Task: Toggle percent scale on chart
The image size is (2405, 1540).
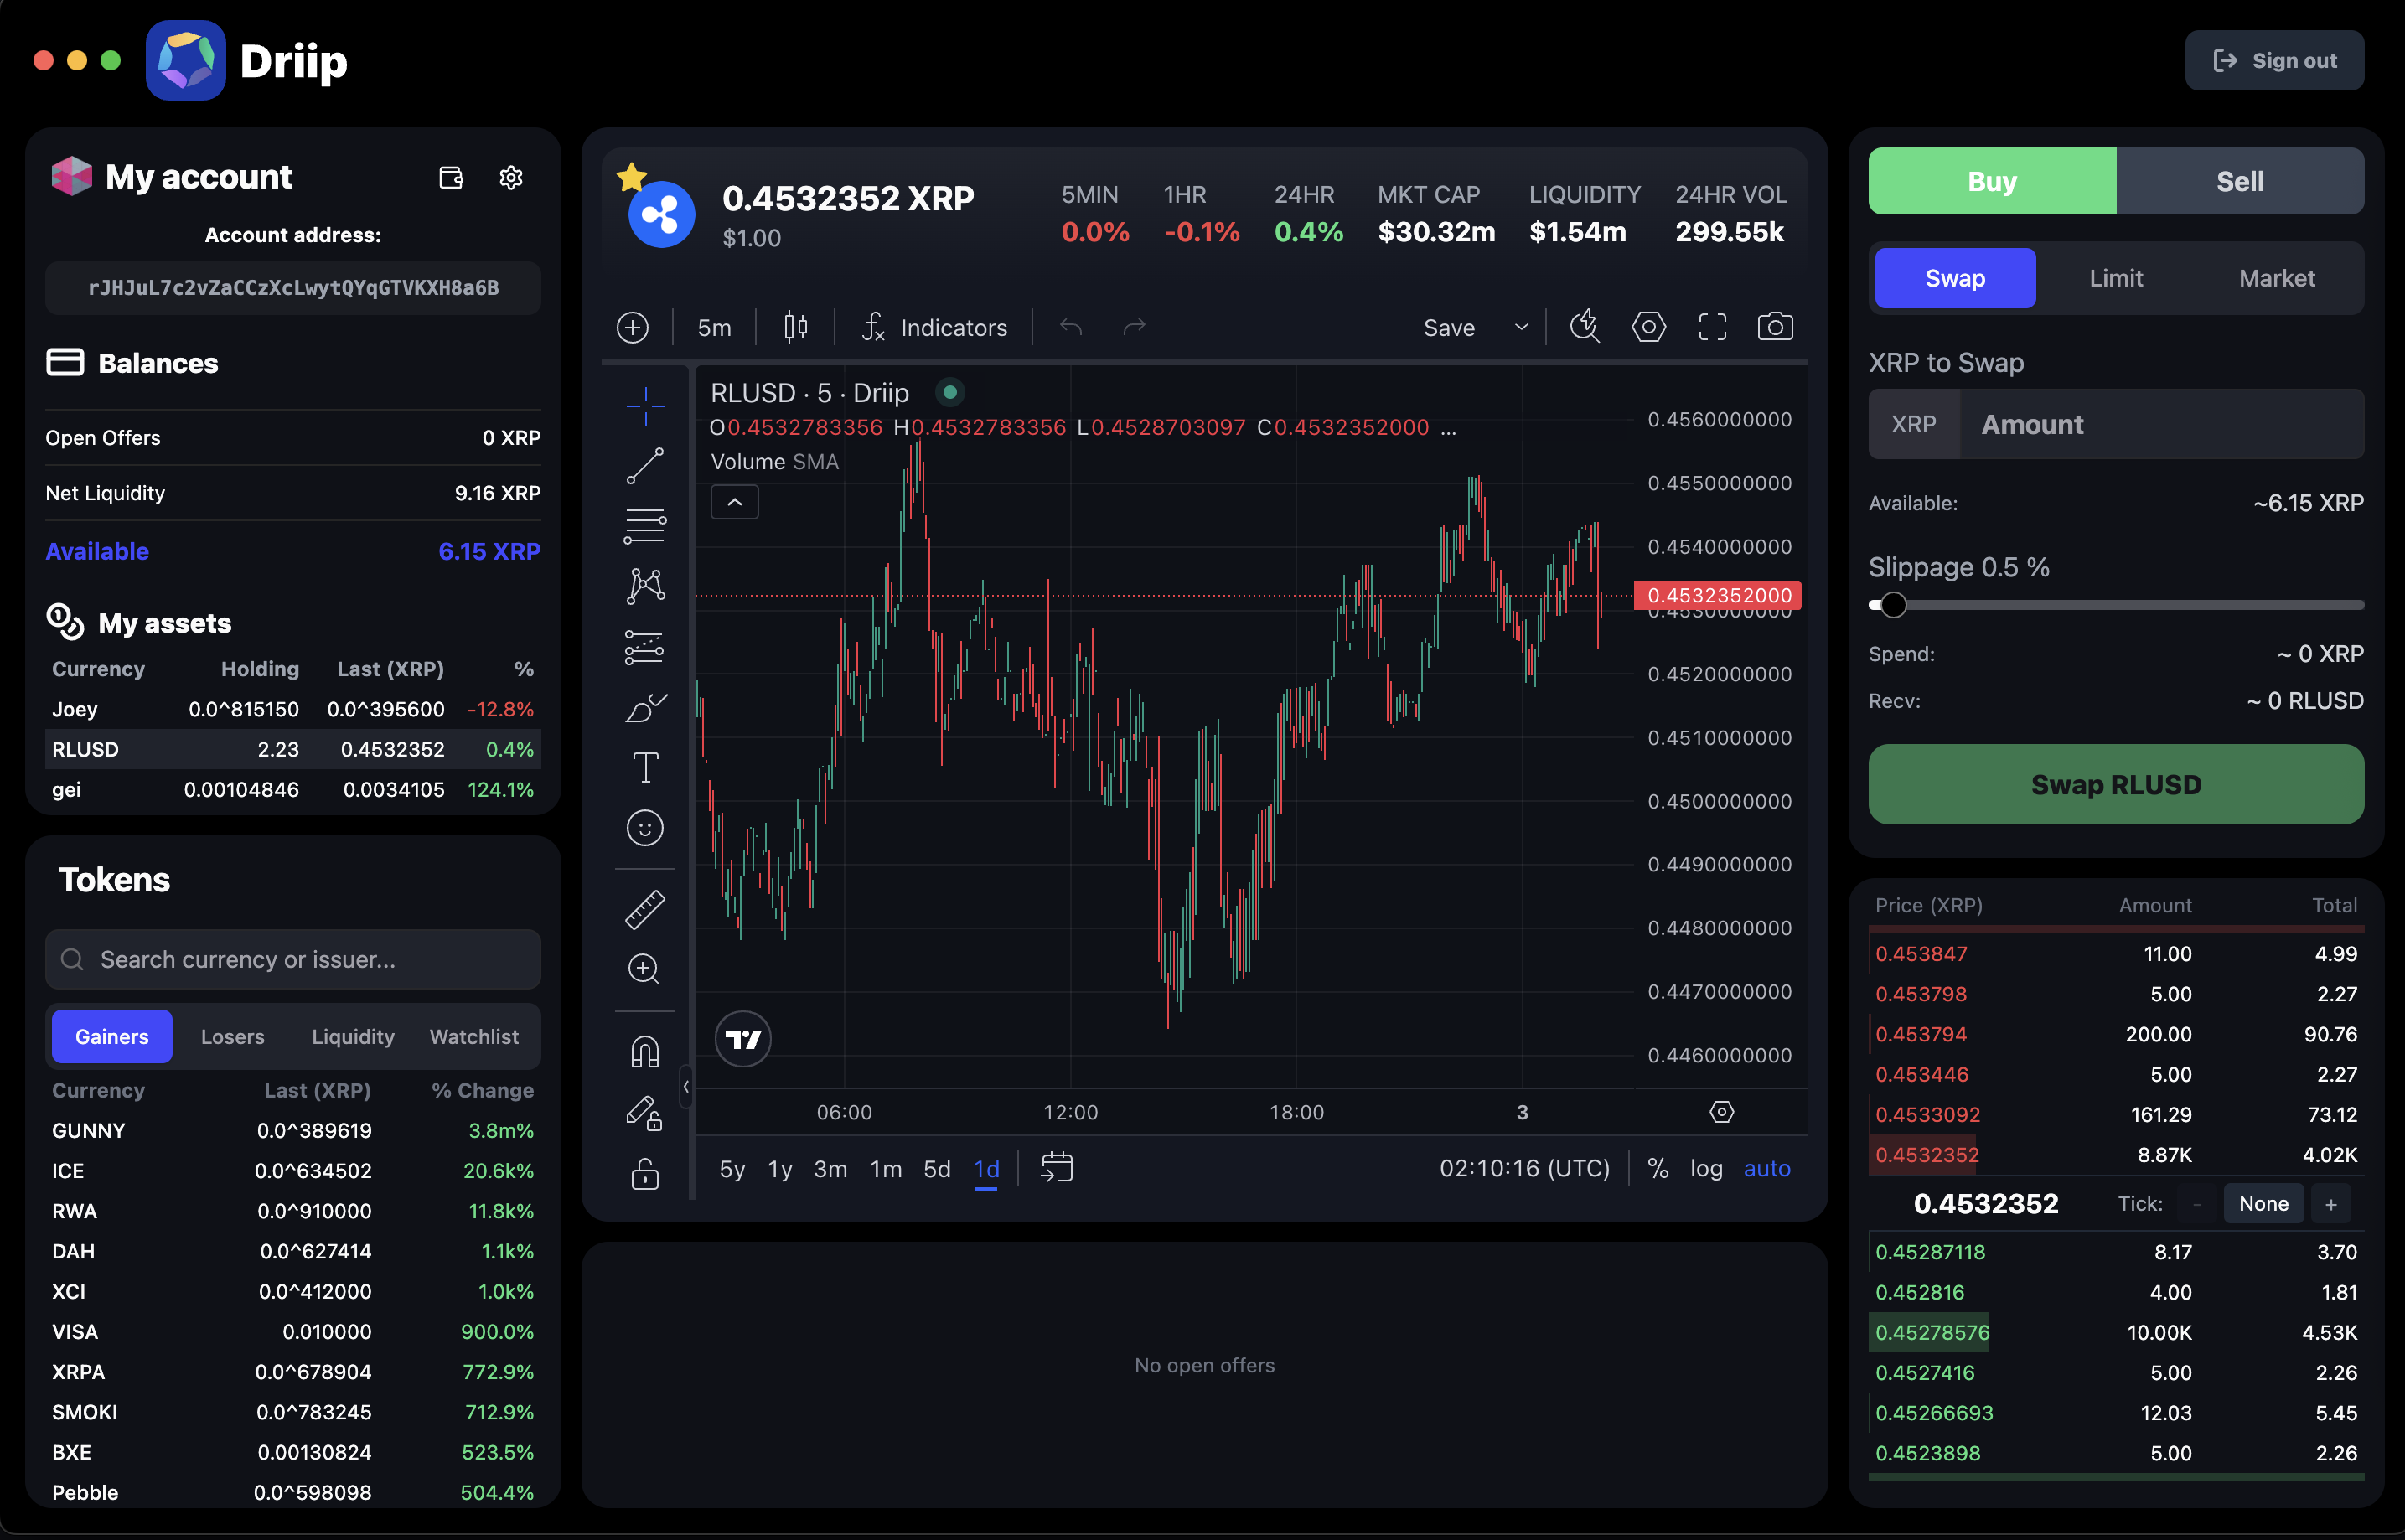Action: (1658, 1168)
